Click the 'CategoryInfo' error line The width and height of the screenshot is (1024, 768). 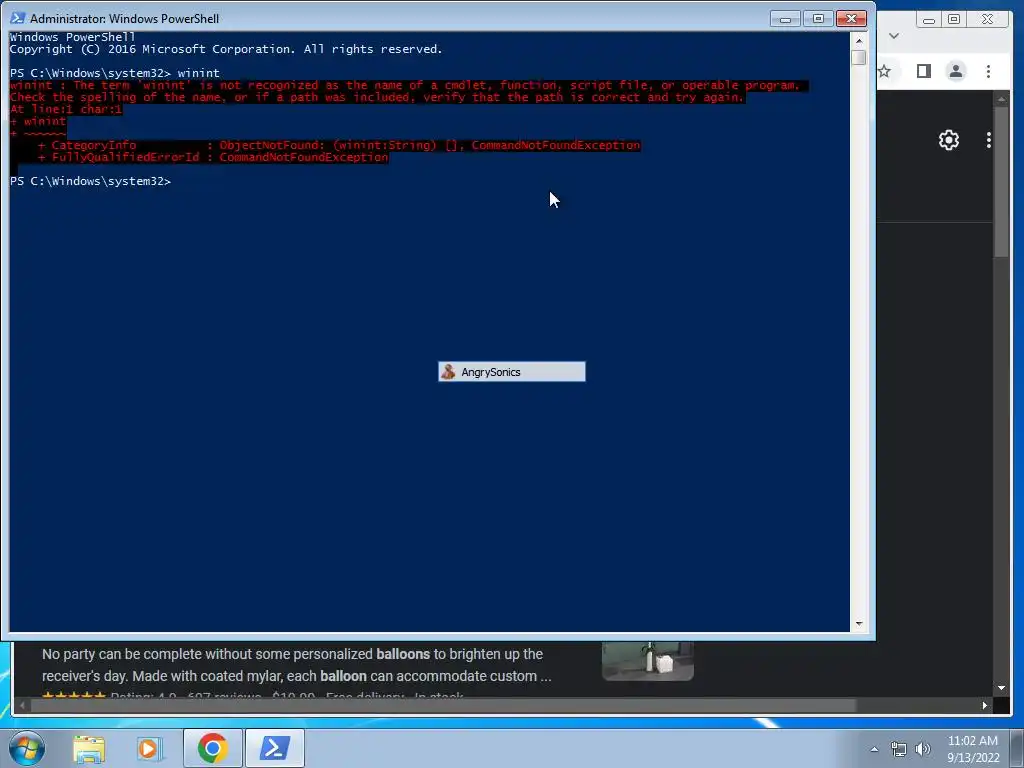coord(339,145)
